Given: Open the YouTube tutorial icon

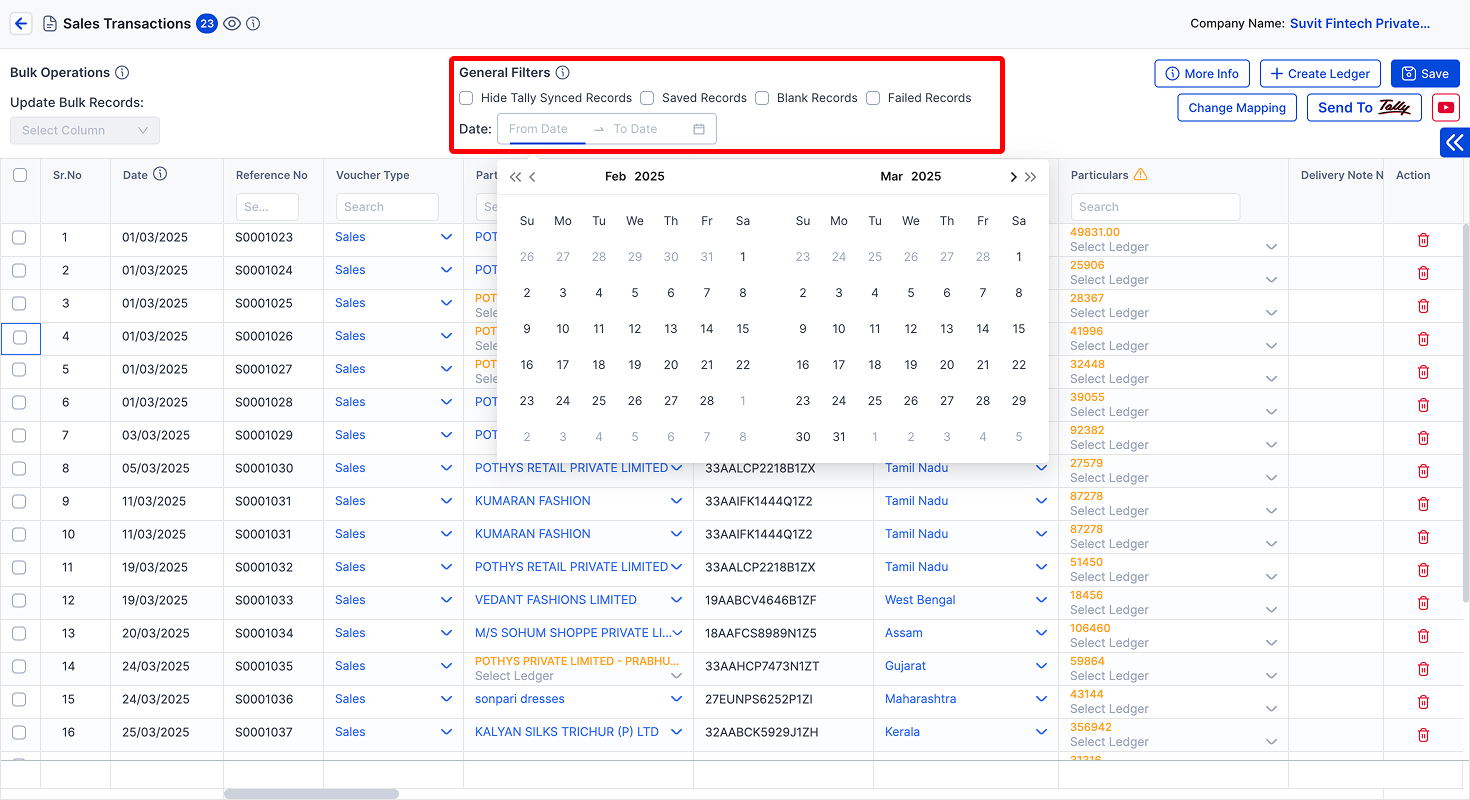Looking at the screenshot, I should tap(1445, 108).
